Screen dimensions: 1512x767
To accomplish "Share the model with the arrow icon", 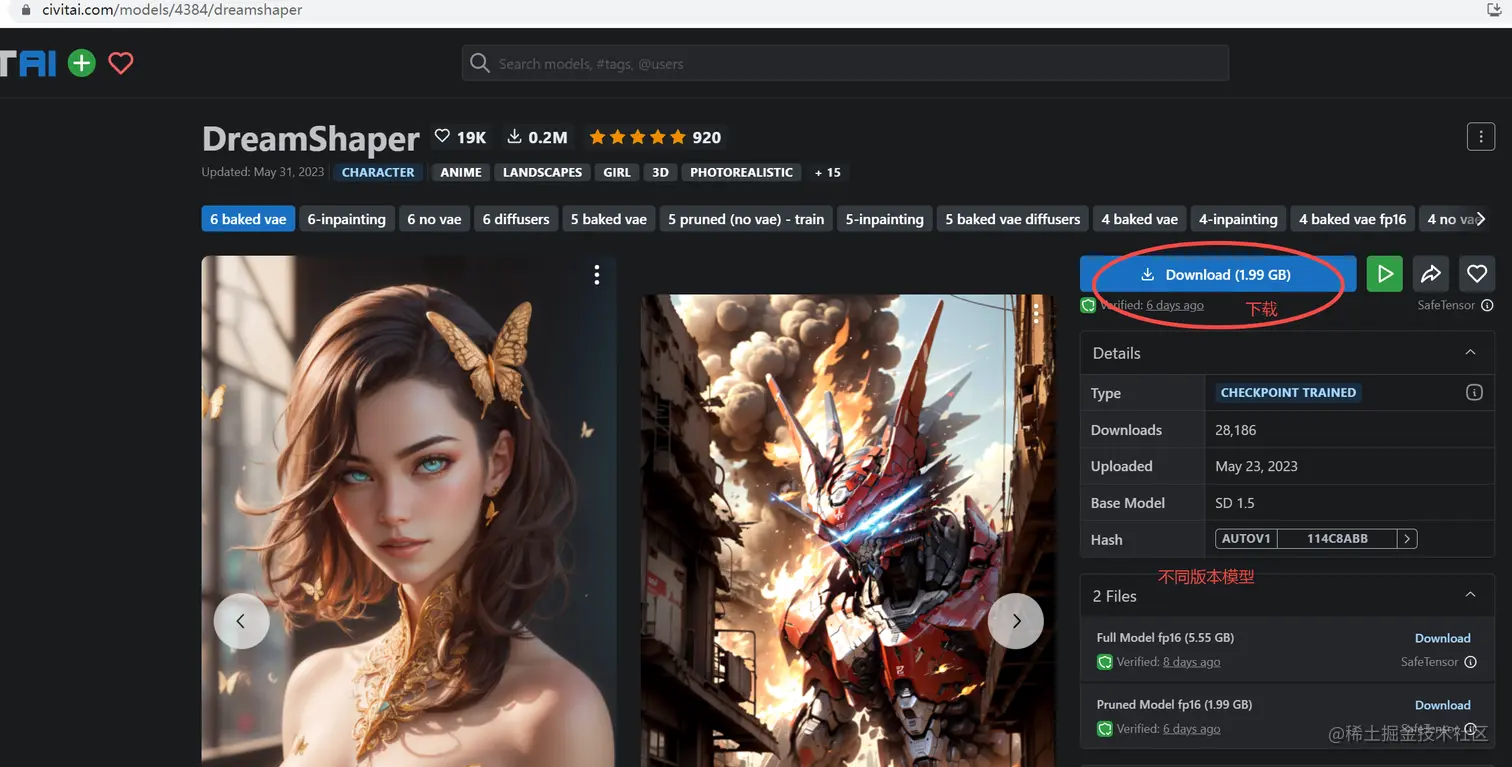I will coord(1431,274).
